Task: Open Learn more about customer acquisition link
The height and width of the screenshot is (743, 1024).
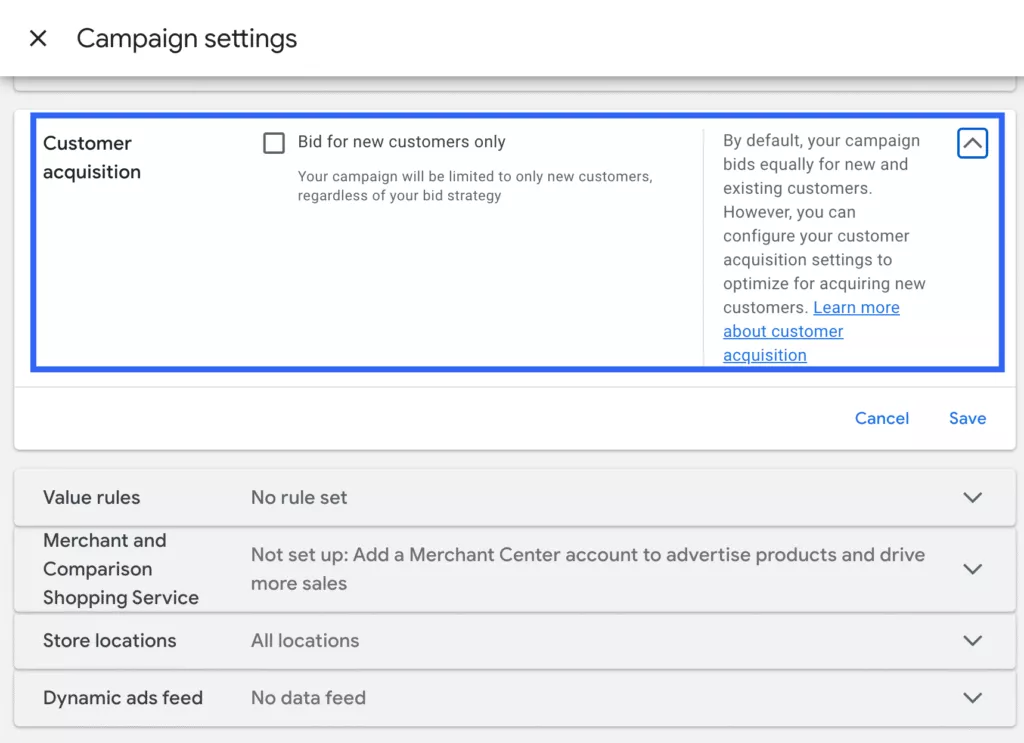Action: (x=811, y=331)
